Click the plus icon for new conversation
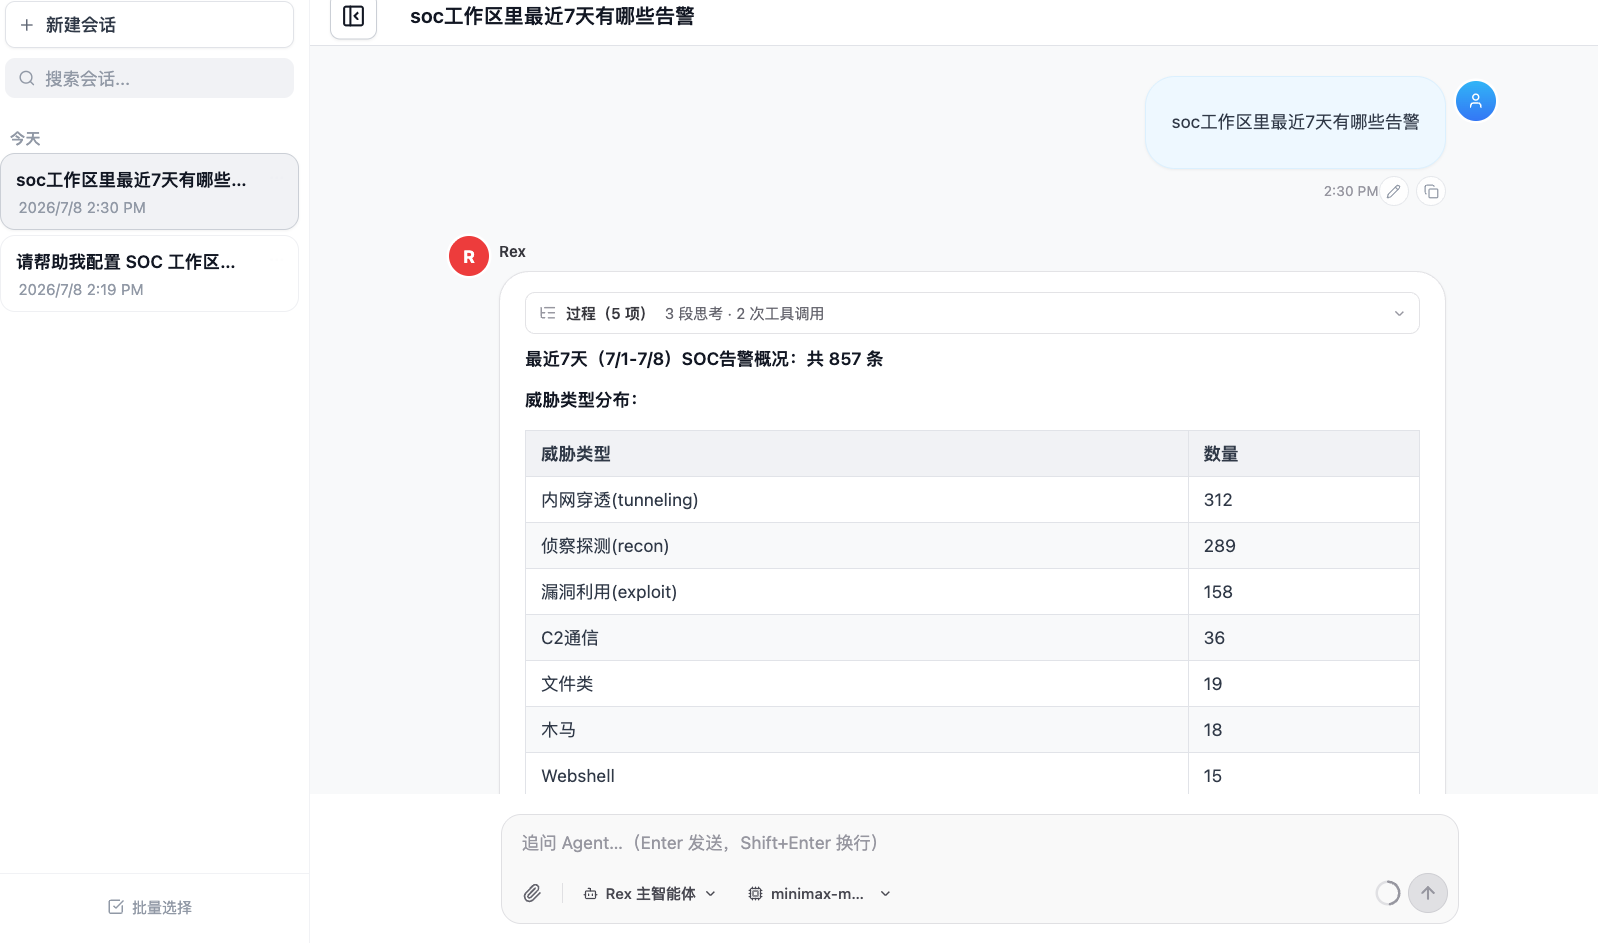This screenshot has width=1598, height=943. click(27, 25)
